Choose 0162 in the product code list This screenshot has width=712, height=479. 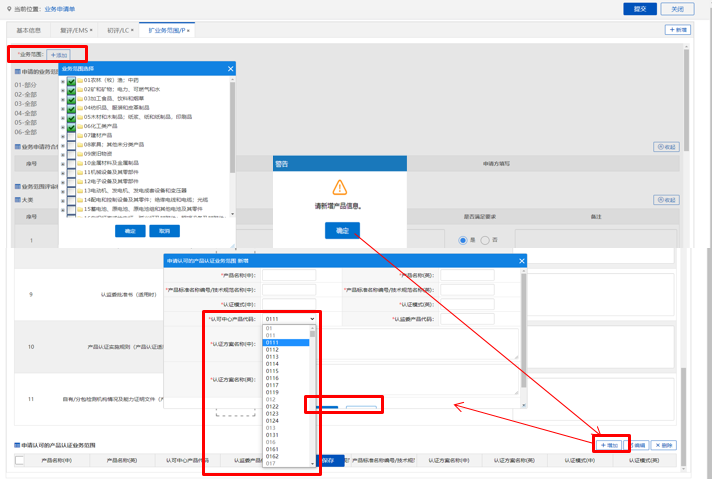272,456
